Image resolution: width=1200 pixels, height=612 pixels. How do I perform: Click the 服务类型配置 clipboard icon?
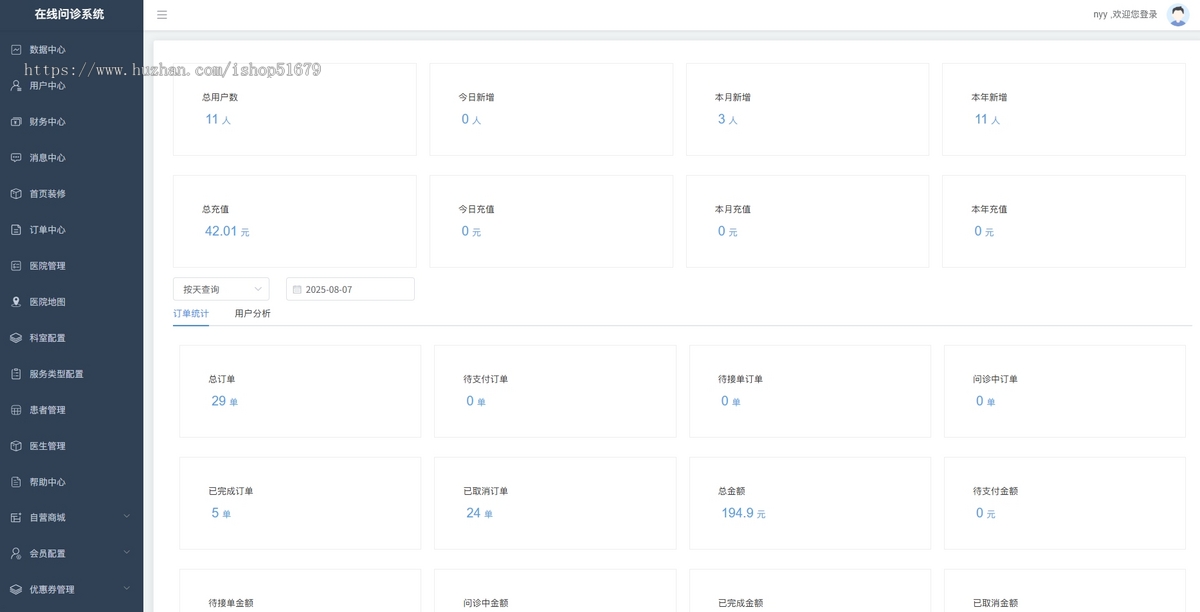[16, 373]
